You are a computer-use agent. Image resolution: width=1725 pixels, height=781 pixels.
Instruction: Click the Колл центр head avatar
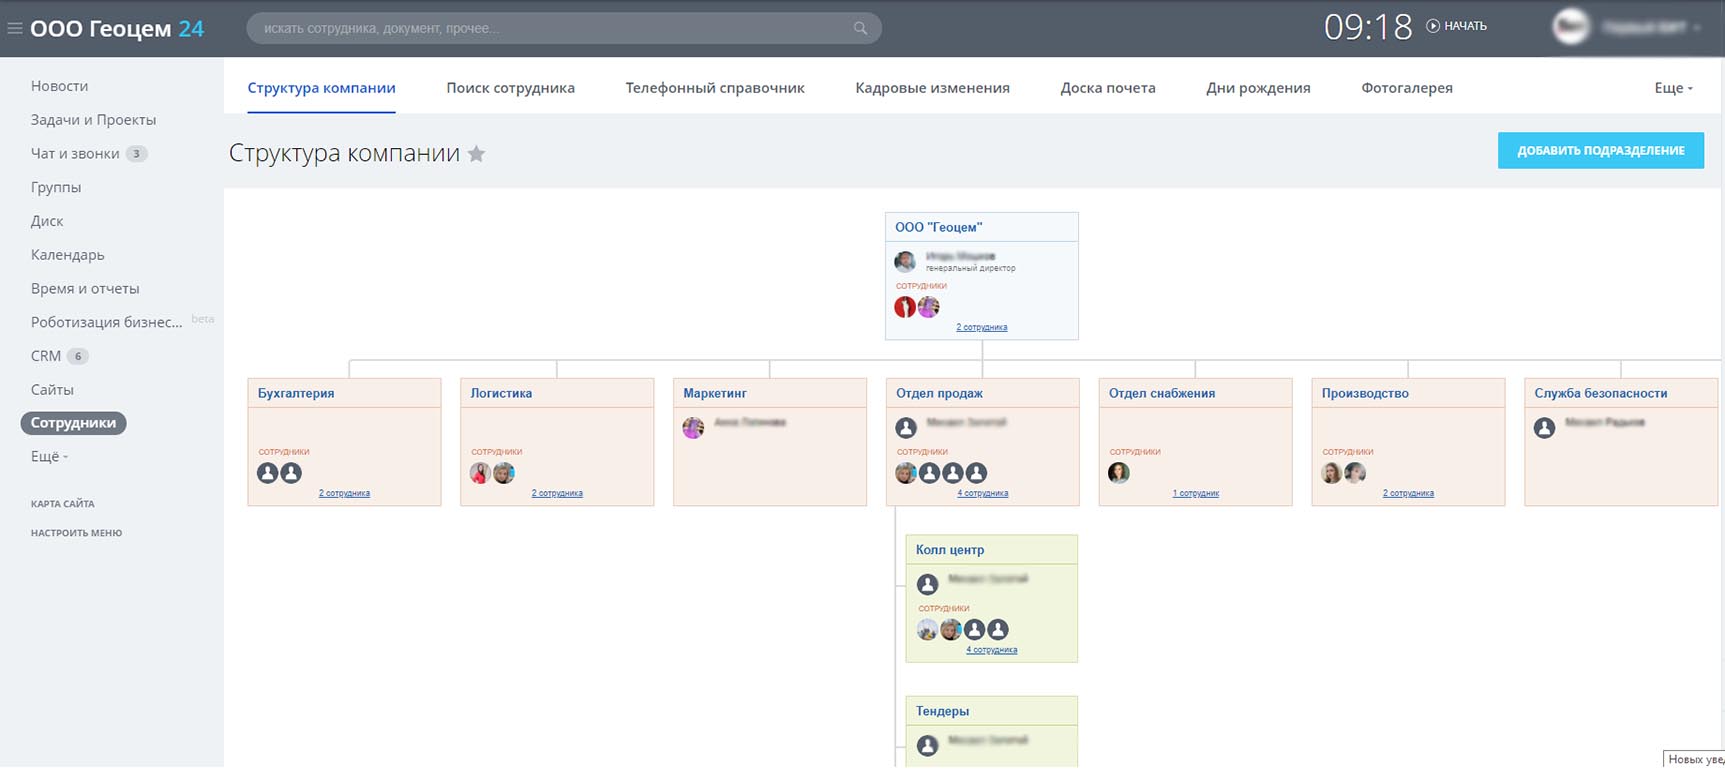click(x=927, y=584)
